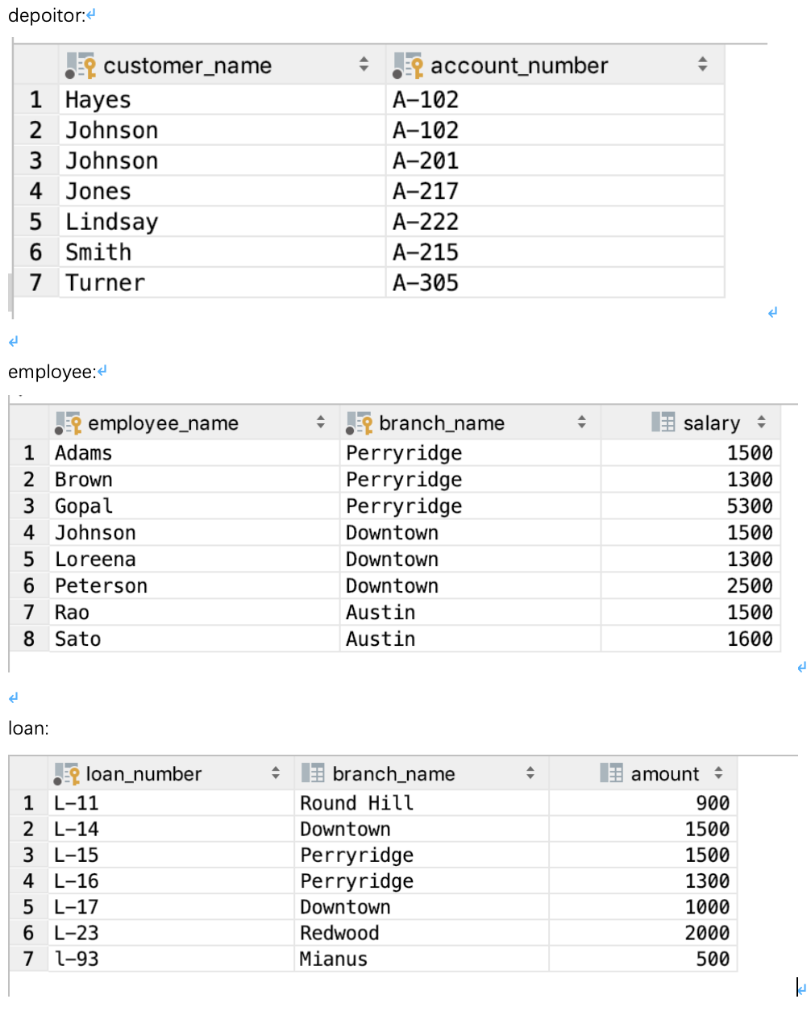
Task: Select row 3 Gopal in employee table
Action: [x=84, y=506]
